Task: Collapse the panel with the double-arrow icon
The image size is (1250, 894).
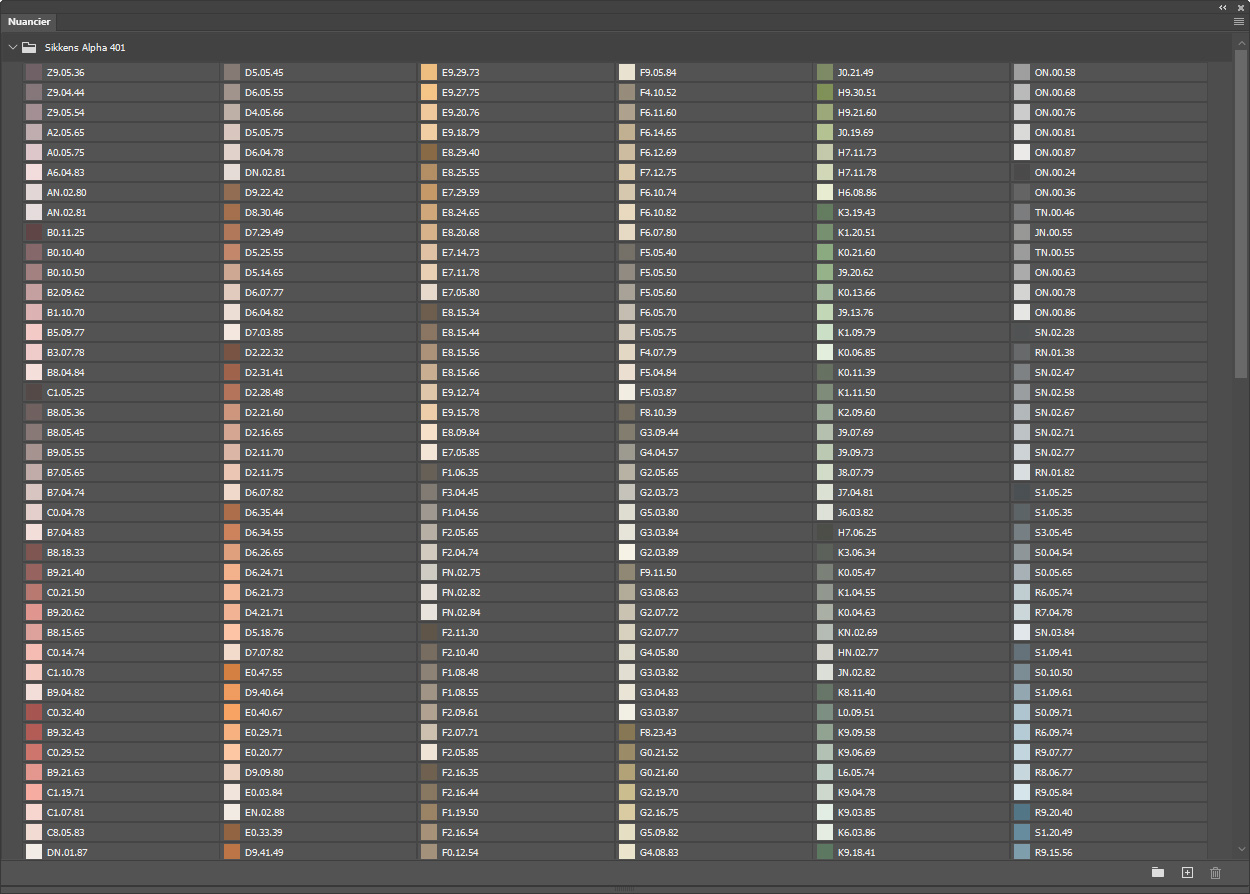Action: click(x=1223, y=7)
